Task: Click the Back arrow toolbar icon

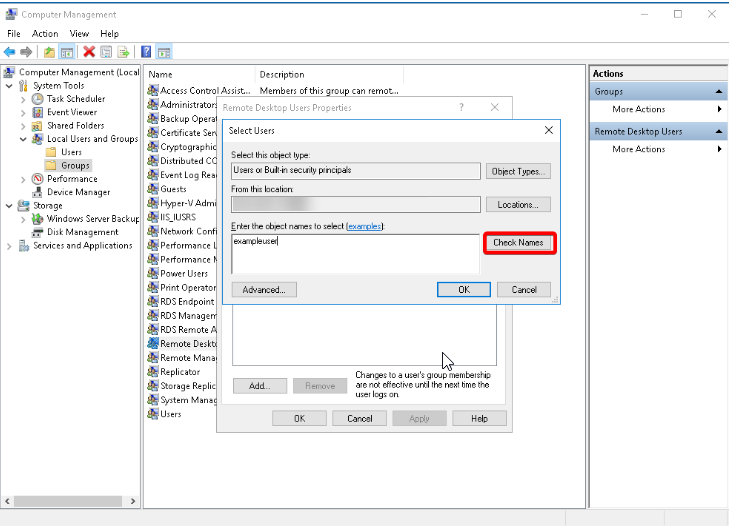Action: coord(9,52)
